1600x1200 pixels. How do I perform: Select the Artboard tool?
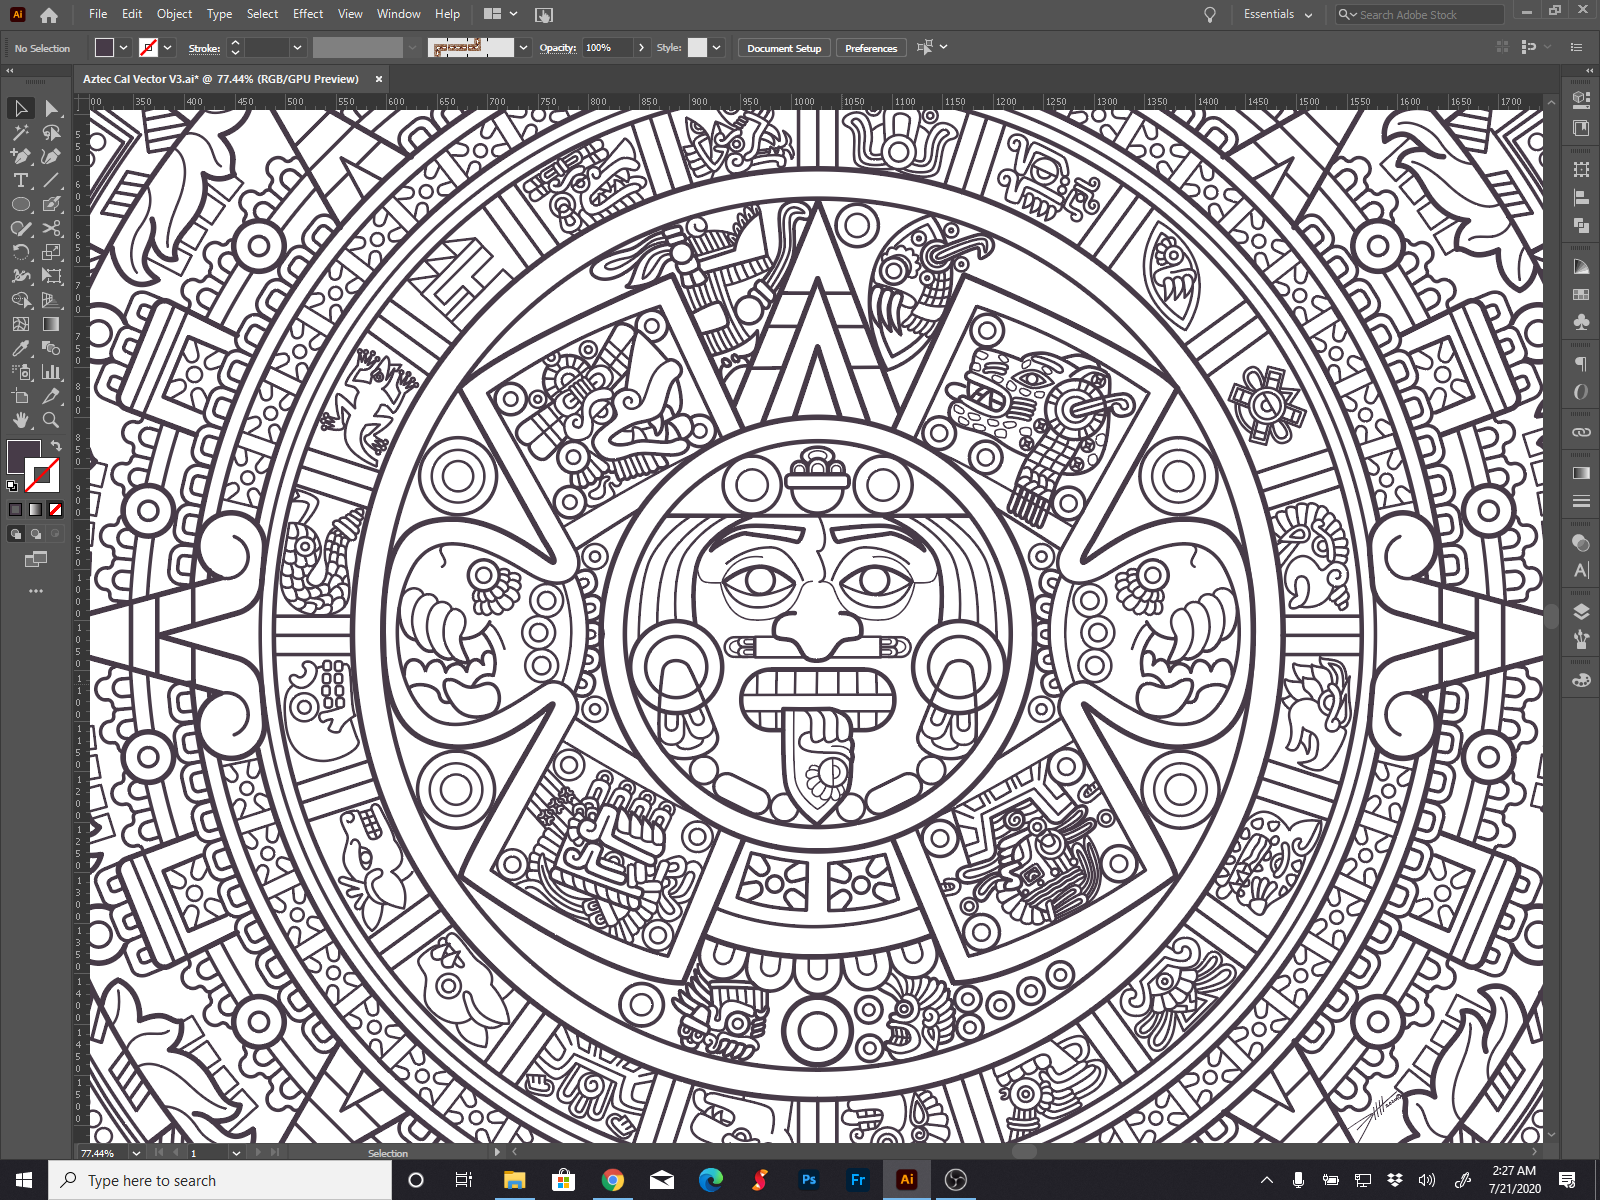(21, 396)
